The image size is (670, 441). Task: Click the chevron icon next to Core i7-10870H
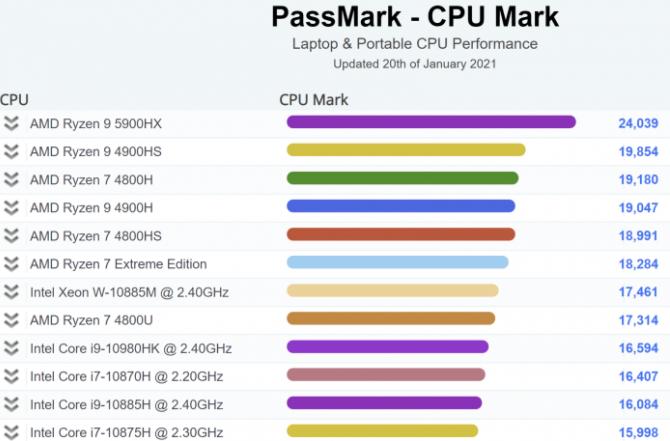(x=12, y=376)
